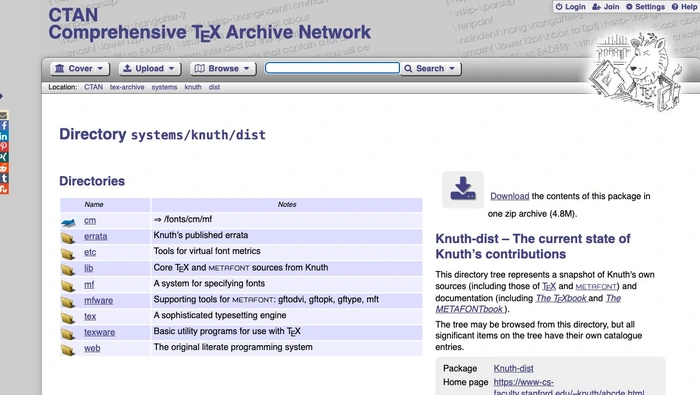Viewport: 700px width, 395px height.
Task: Click the large download package icon
Action: (463, 189)
